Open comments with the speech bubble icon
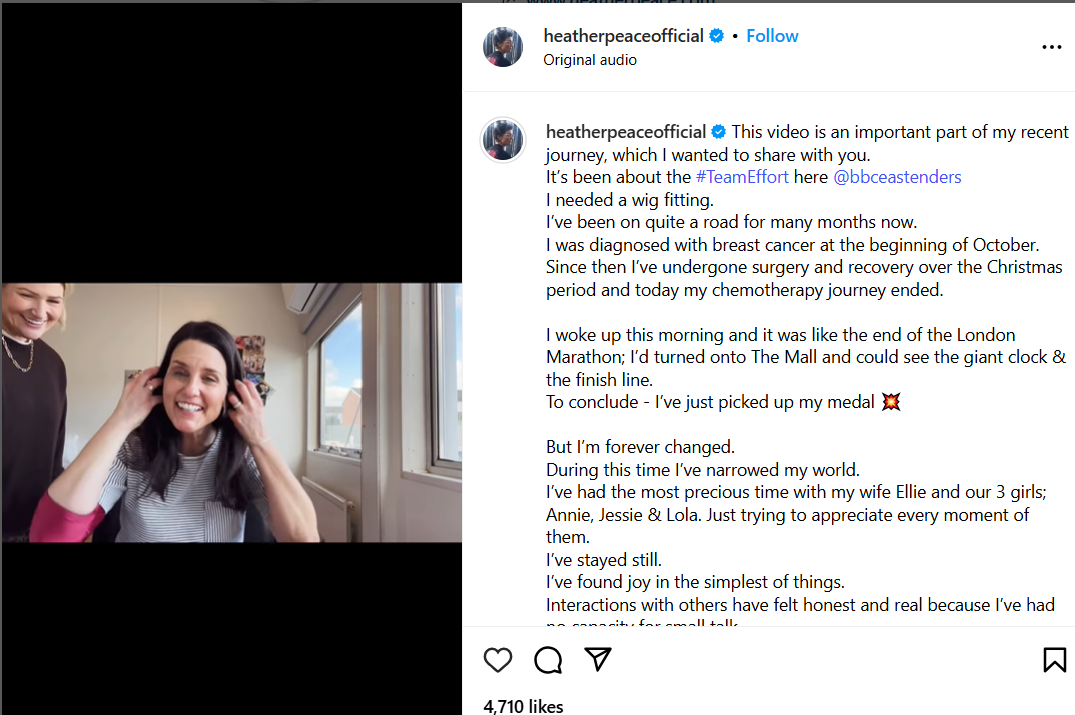 pyautogui.click(x=547, y=660)
